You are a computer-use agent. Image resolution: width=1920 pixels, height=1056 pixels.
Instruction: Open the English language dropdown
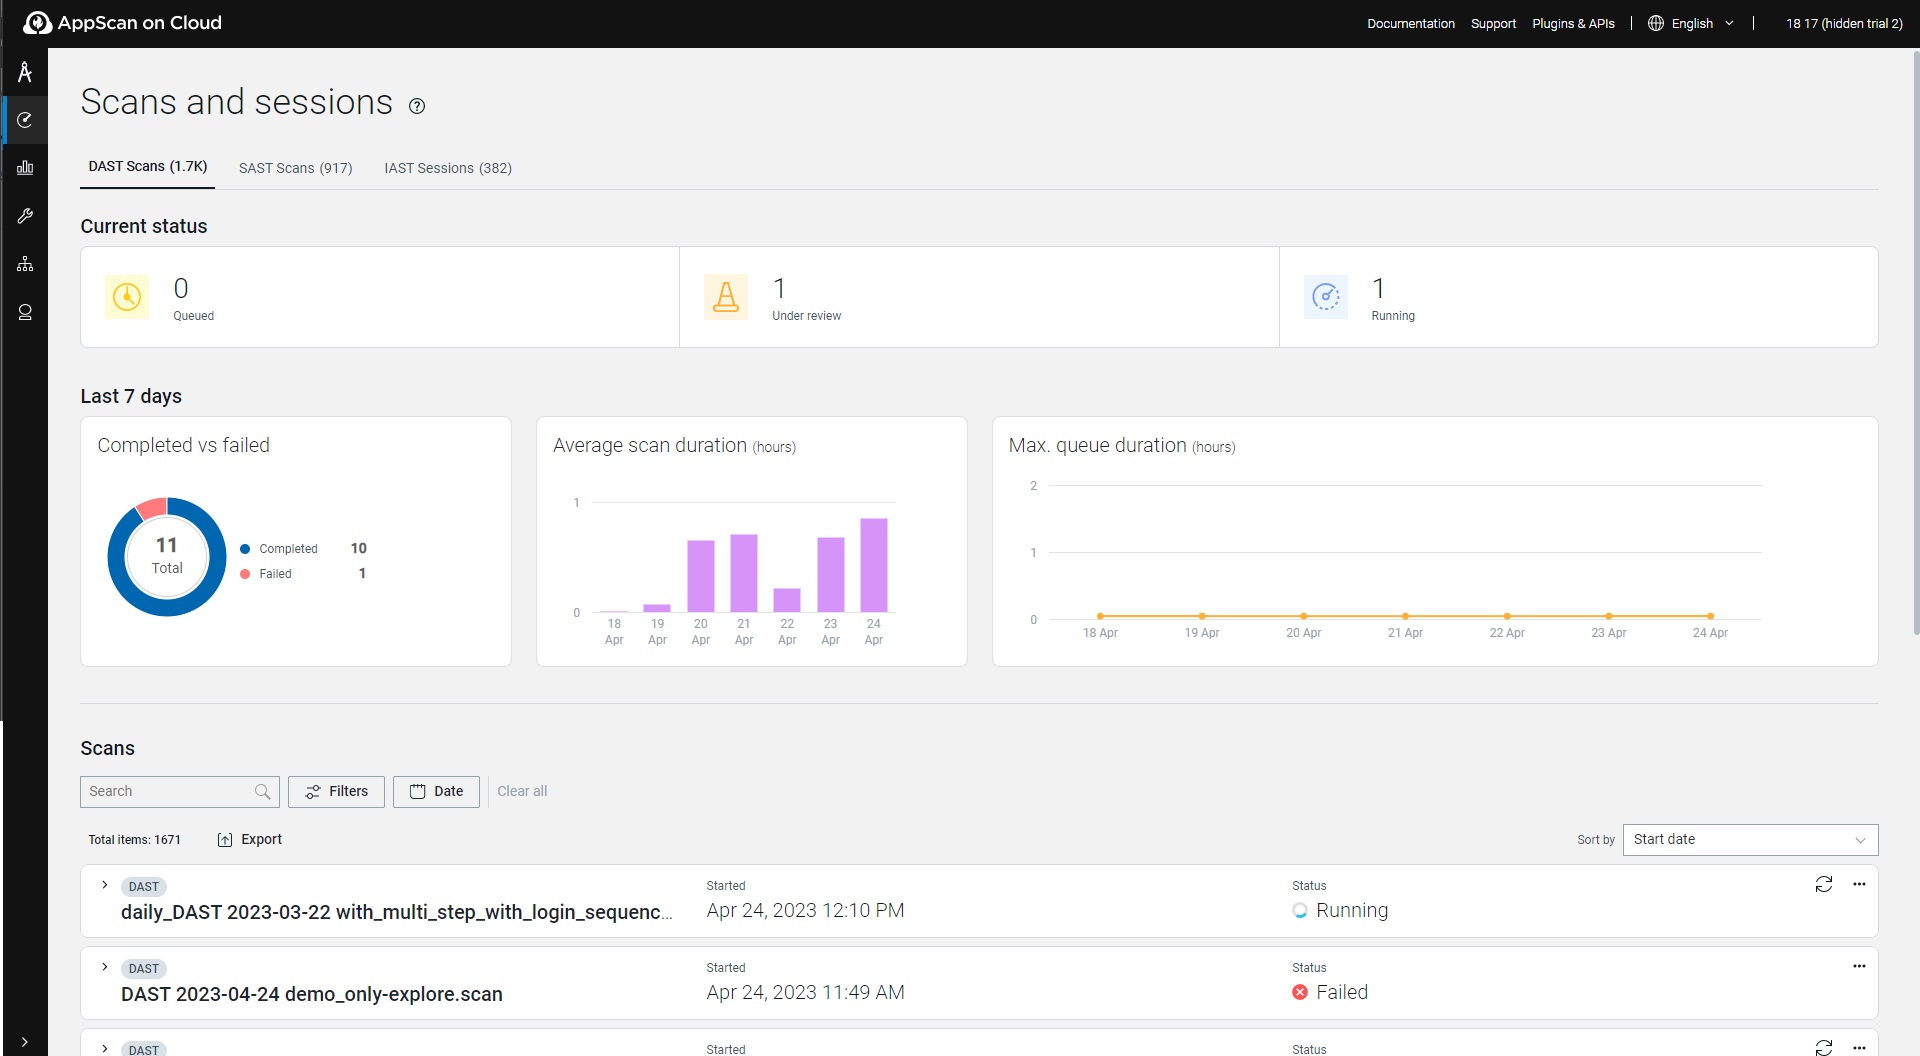click(1691, 24)
